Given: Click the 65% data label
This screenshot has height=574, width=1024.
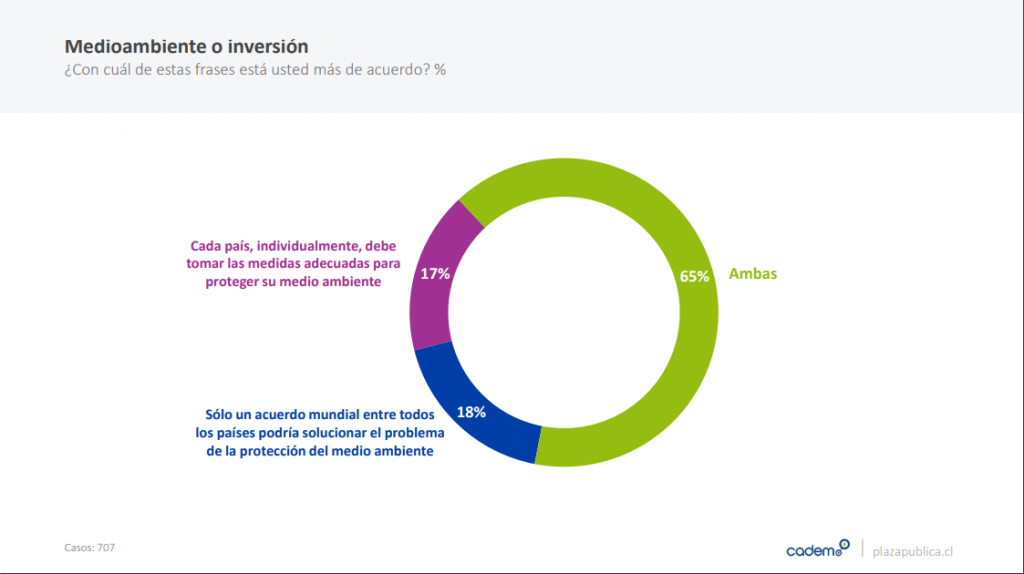Looking at the screenshot, I should coord(694,276).
